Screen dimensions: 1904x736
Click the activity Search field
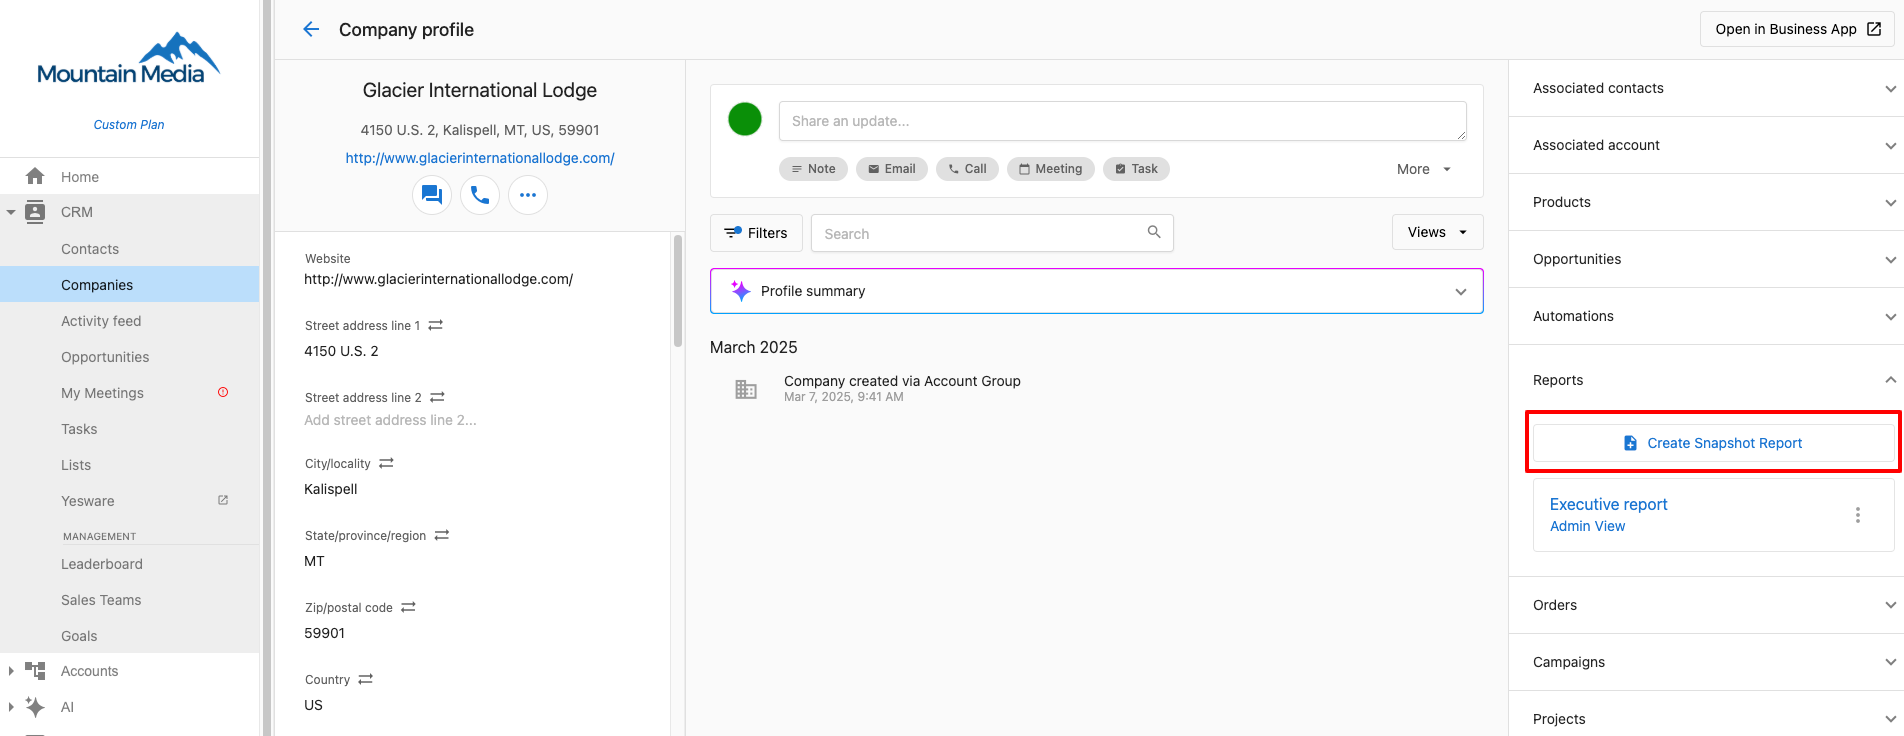[992, 233]
